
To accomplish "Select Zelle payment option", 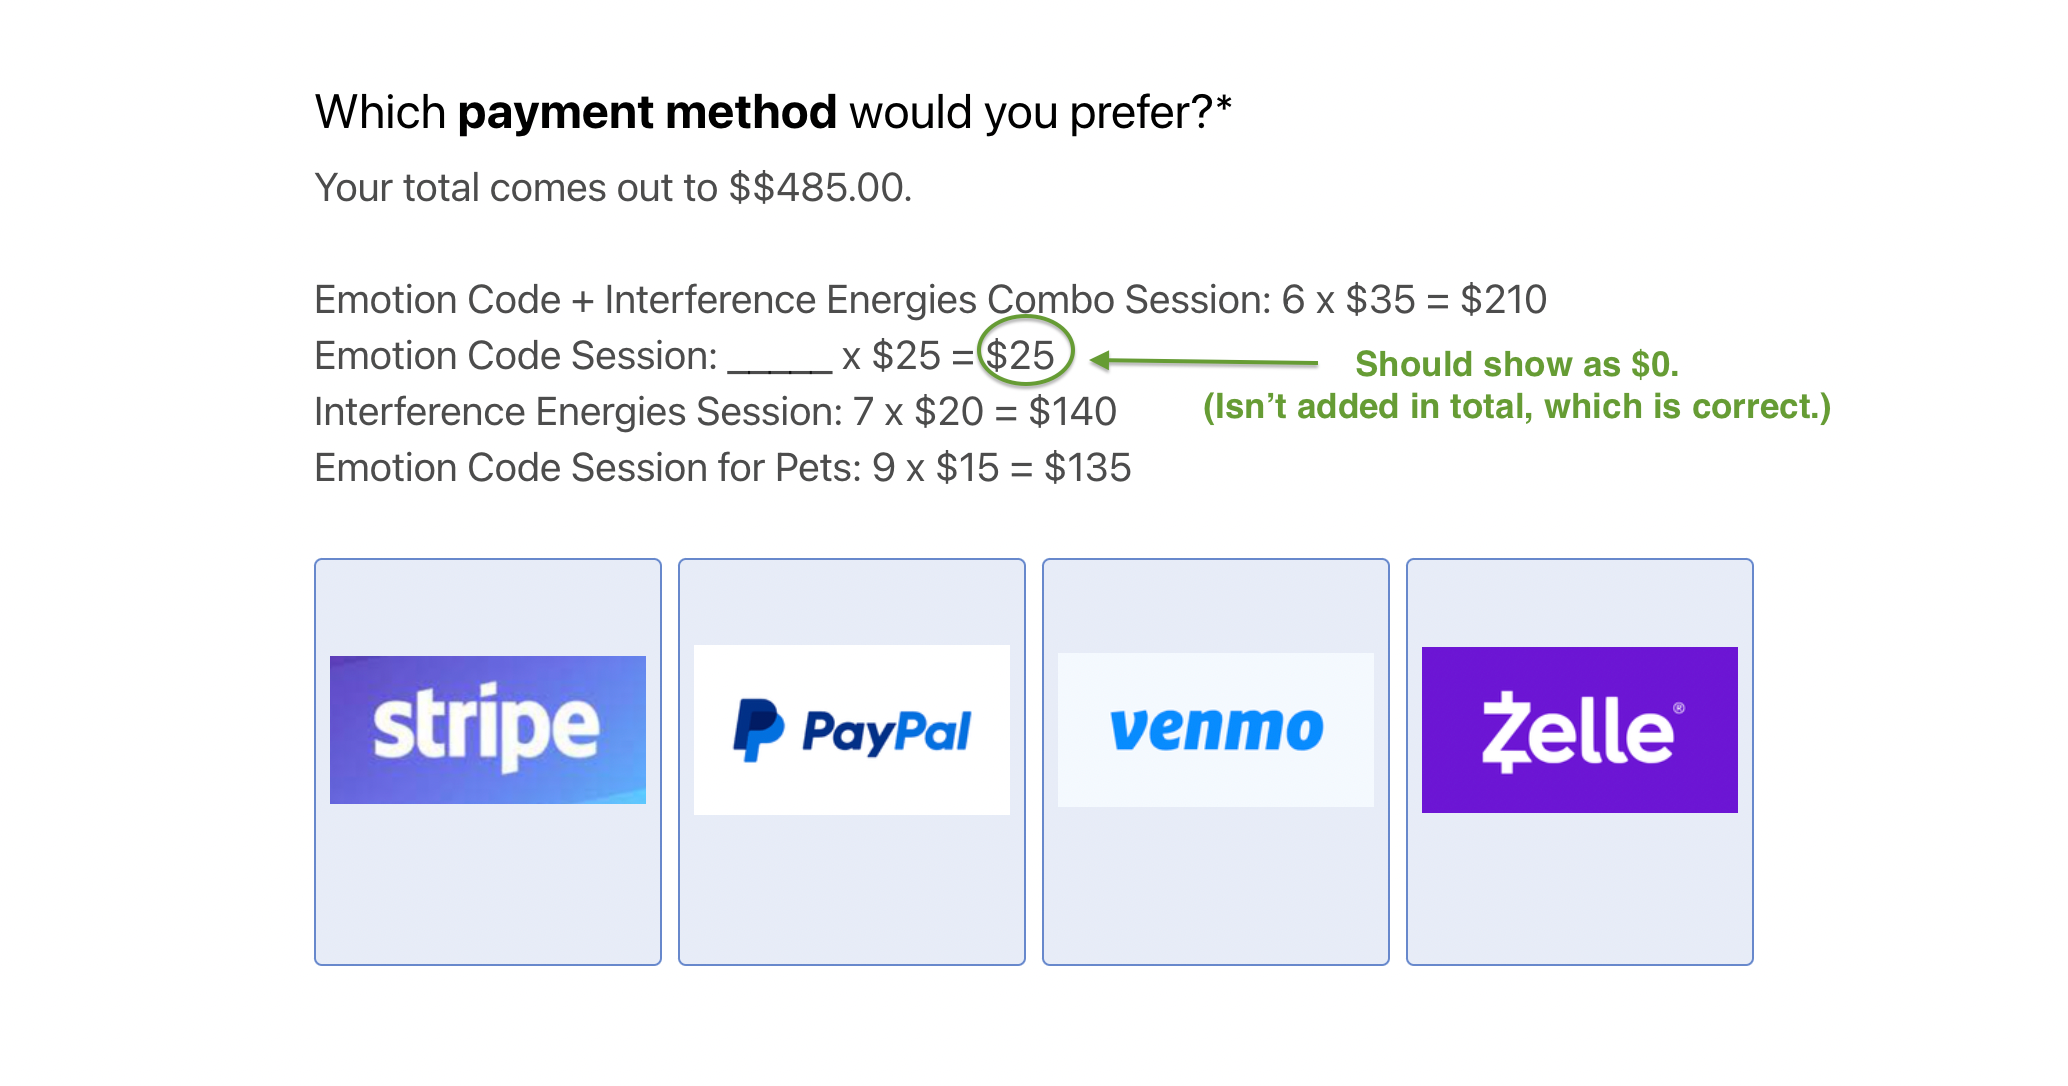I will click(x=1580, y=761).
